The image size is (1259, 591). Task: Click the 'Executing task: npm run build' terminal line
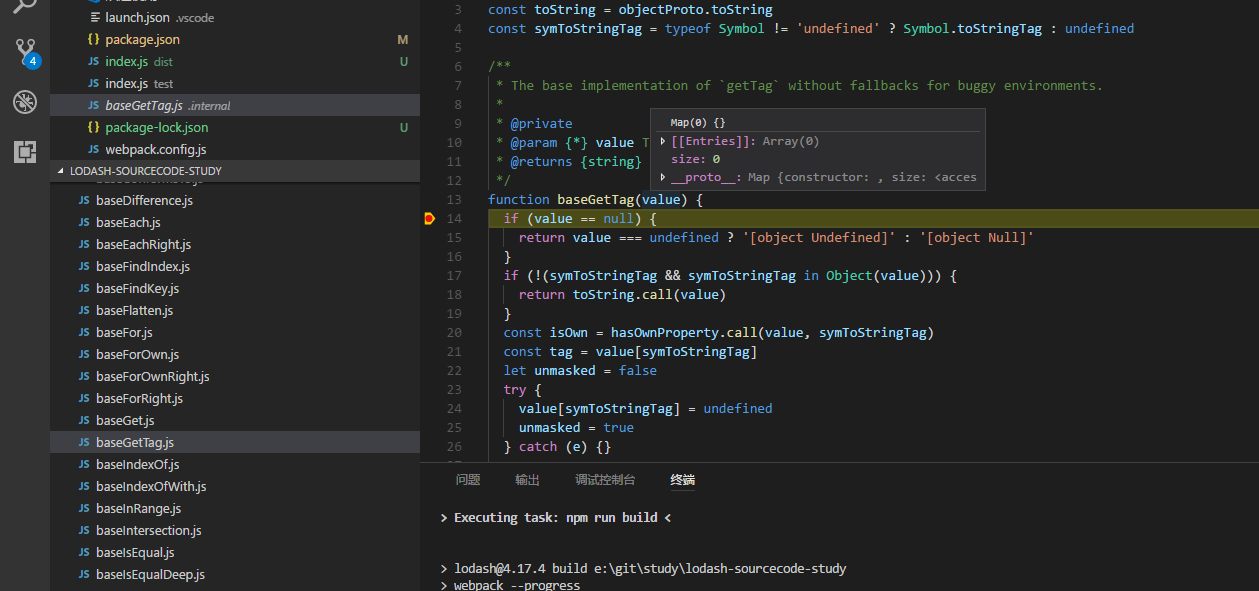click(556, 518)
